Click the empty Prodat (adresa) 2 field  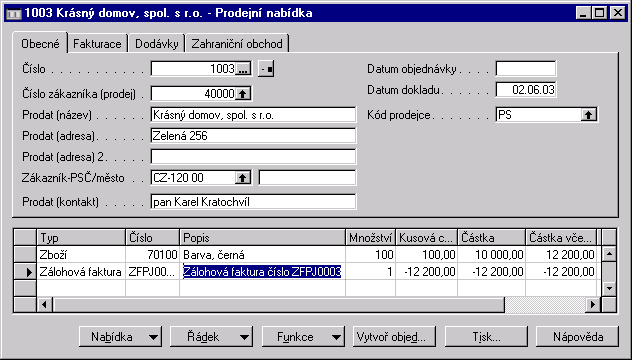(x=253, y=157)
